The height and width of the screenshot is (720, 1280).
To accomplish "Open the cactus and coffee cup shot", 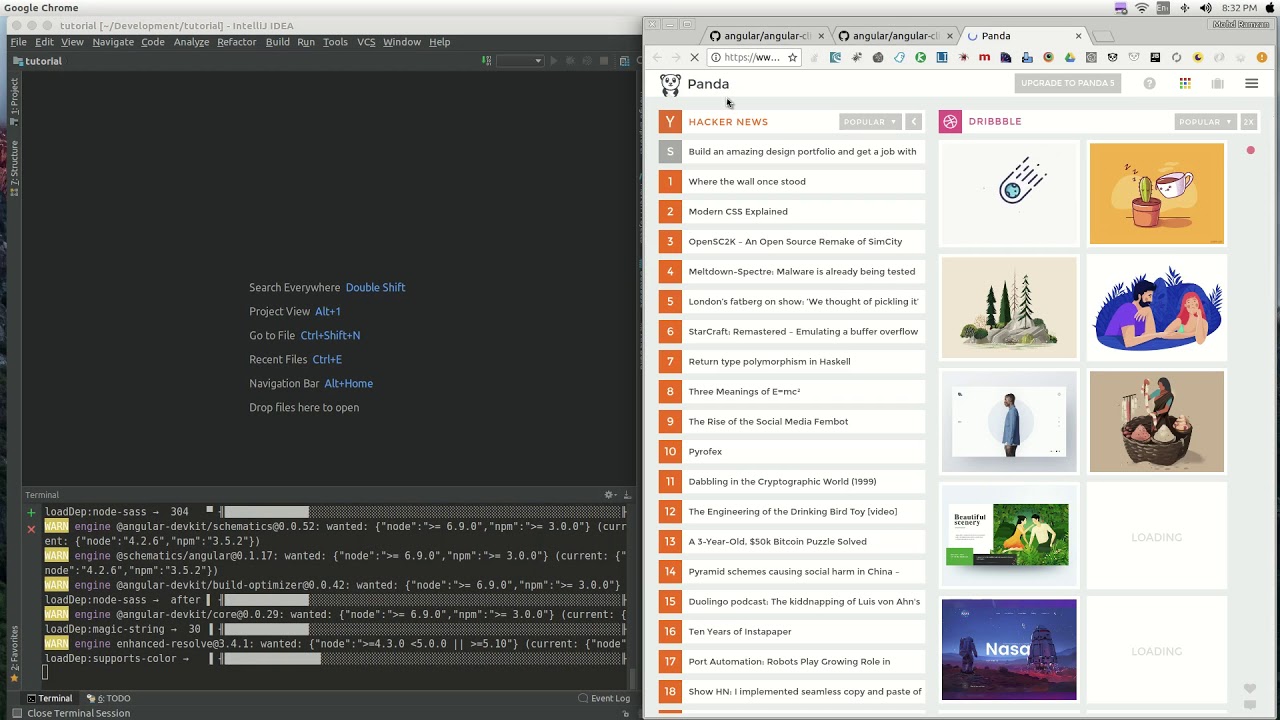I will click(1157, 194).
